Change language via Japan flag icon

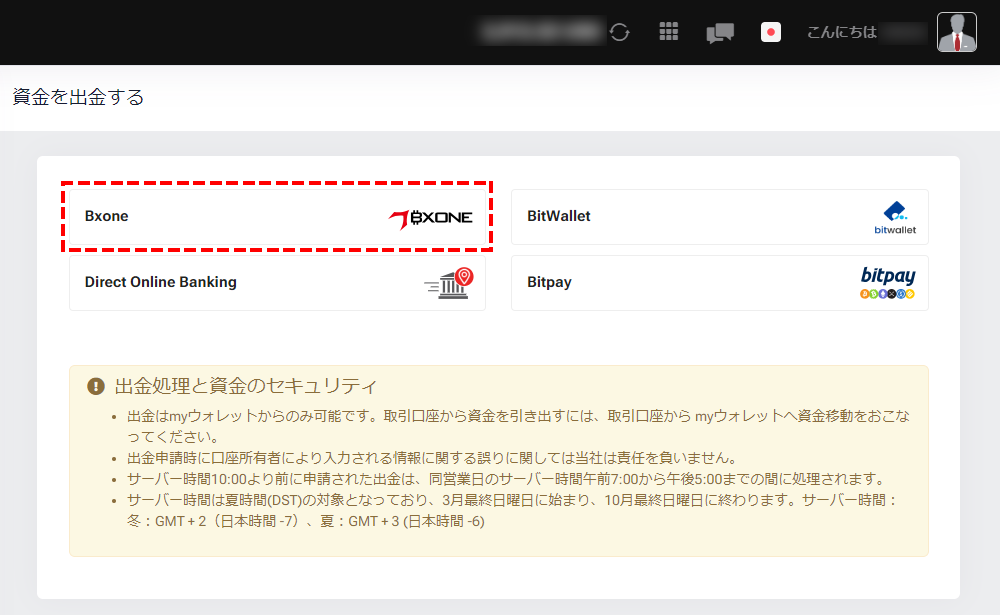click(x=770, y=32)
